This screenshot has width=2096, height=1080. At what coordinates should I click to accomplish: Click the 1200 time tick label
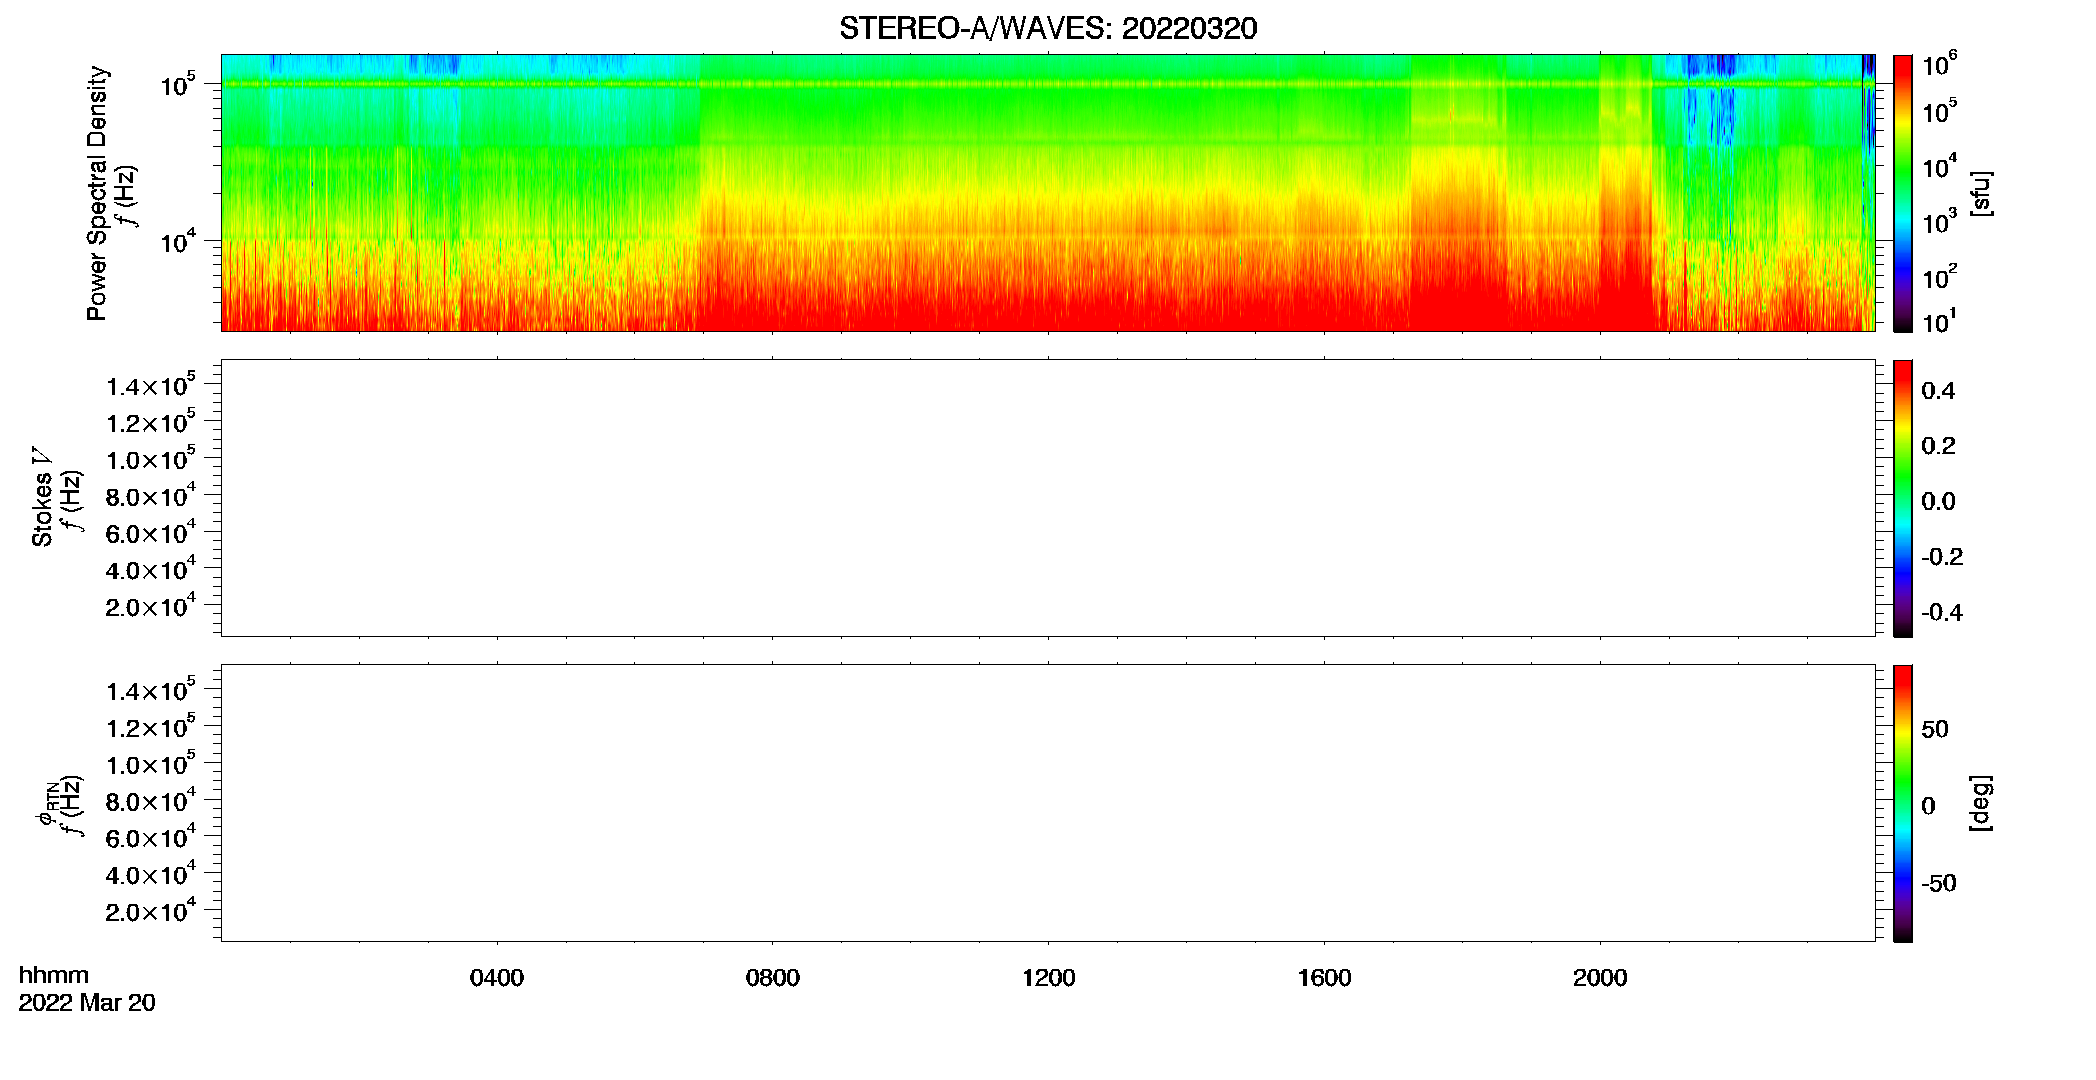click(x=1049, y=978)
